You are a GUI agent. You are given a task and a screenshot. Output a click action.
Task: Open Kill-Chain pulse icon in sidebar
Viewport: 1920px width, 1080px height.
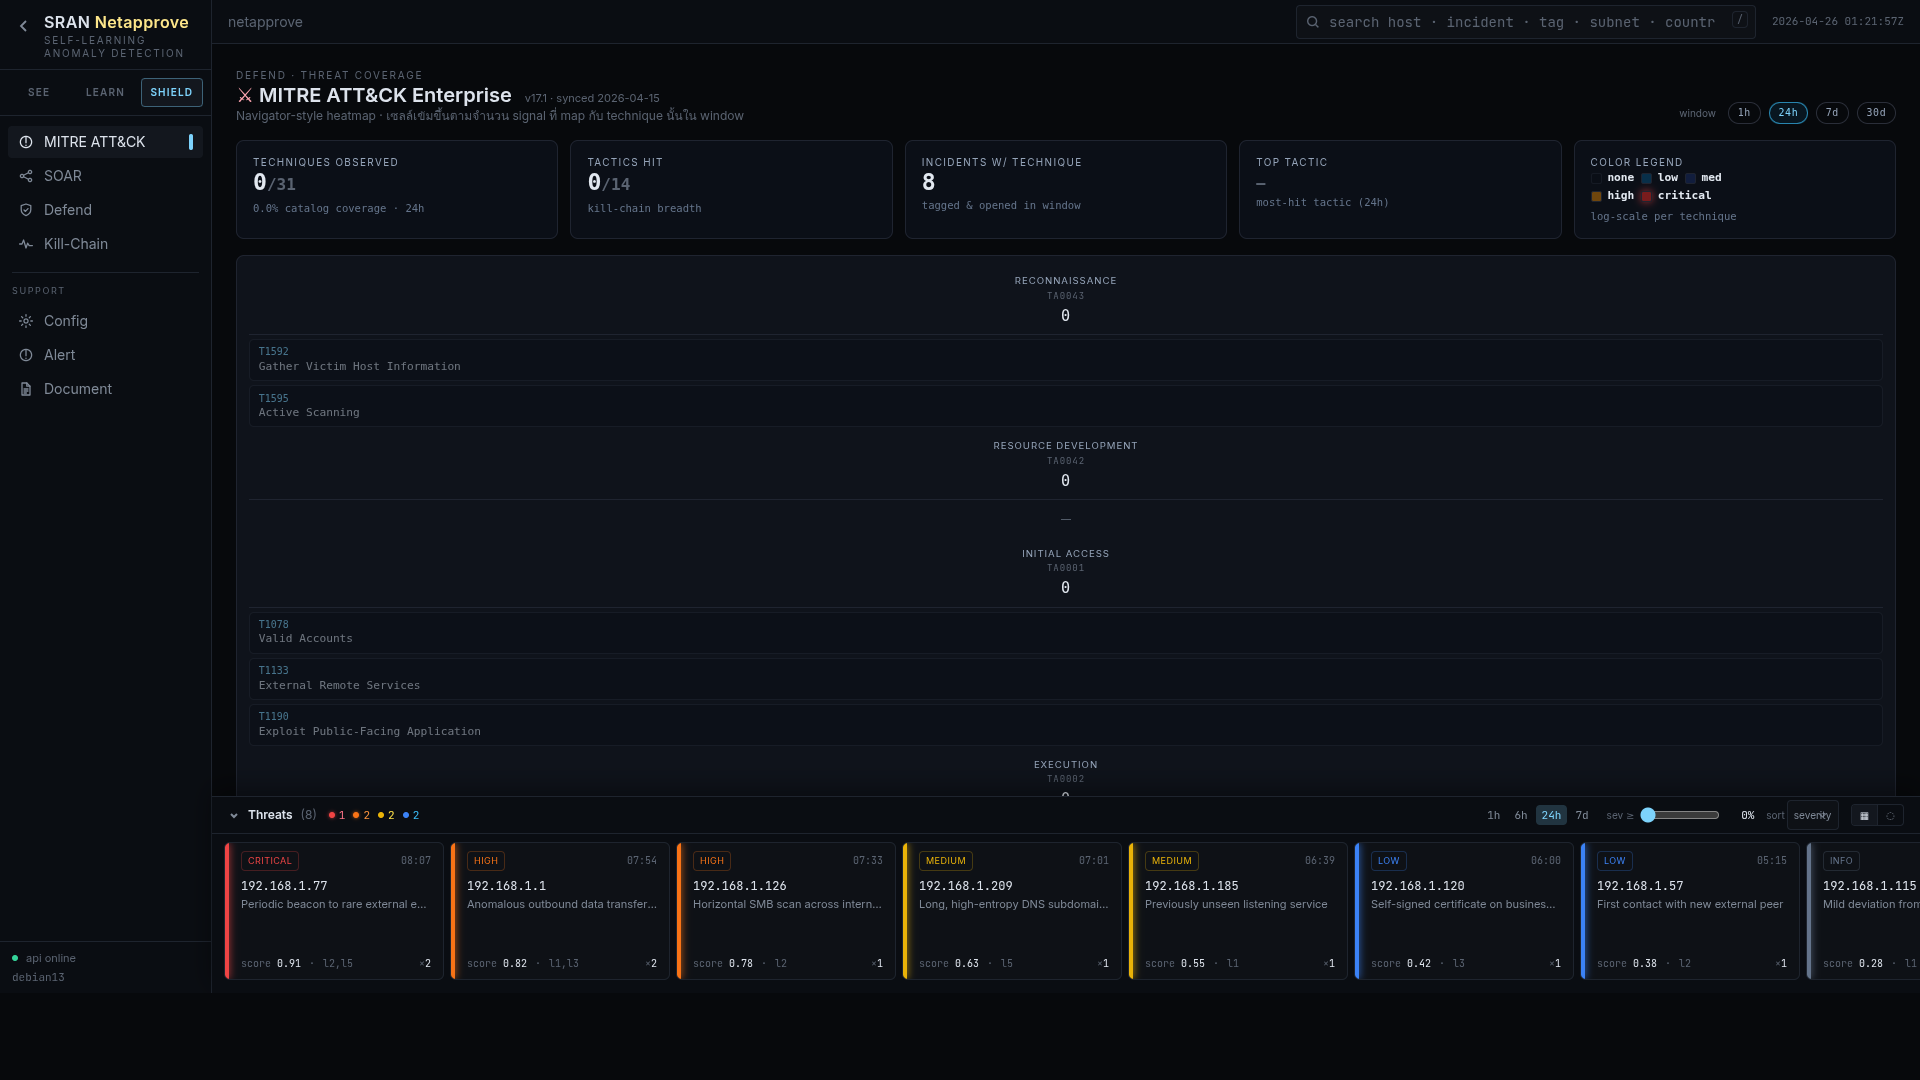(26, 244)
